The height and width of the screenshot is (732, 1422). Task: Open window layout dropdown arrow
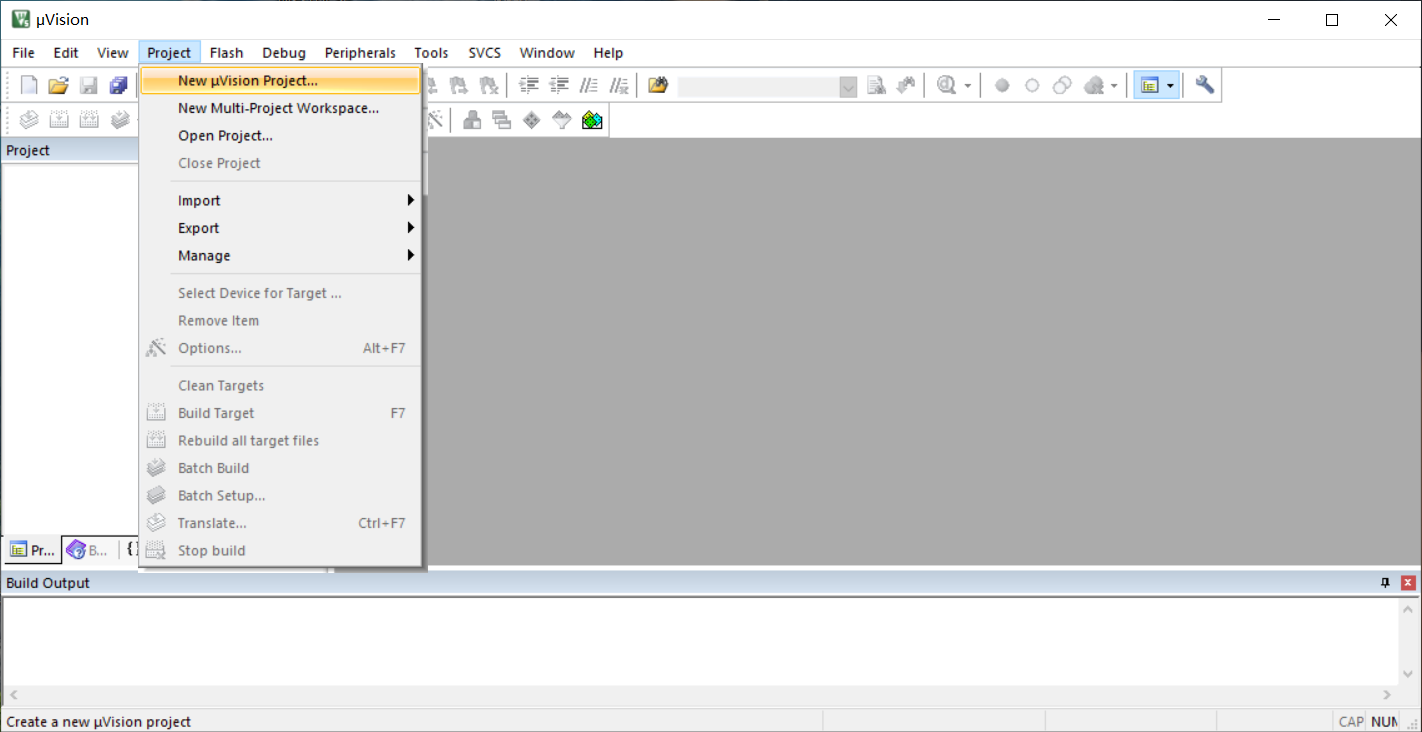[x=1170, y=86]
